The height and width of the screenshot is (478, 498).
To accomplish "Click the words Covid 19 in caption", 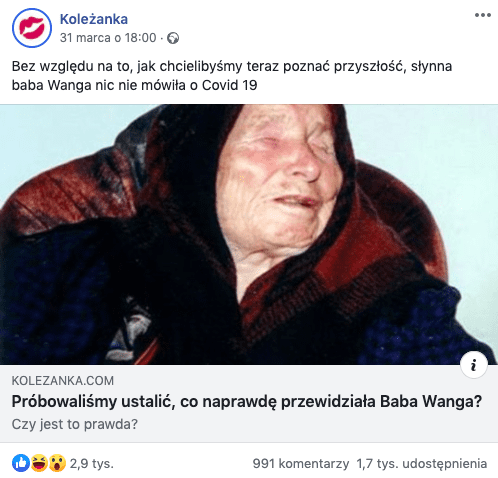I will (229, 85).
